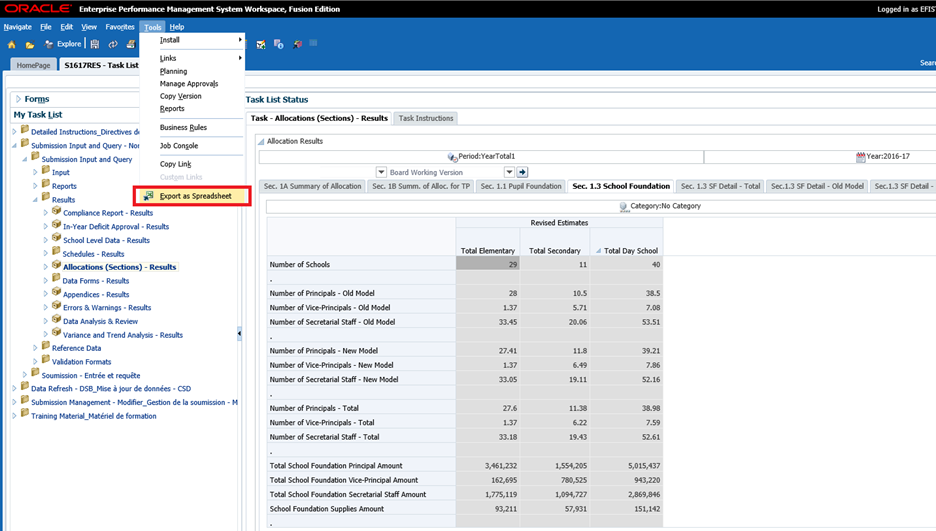Select Business Rules in the Tools menu
Viewport: 936px width, 531px height.
coord(183,128)
